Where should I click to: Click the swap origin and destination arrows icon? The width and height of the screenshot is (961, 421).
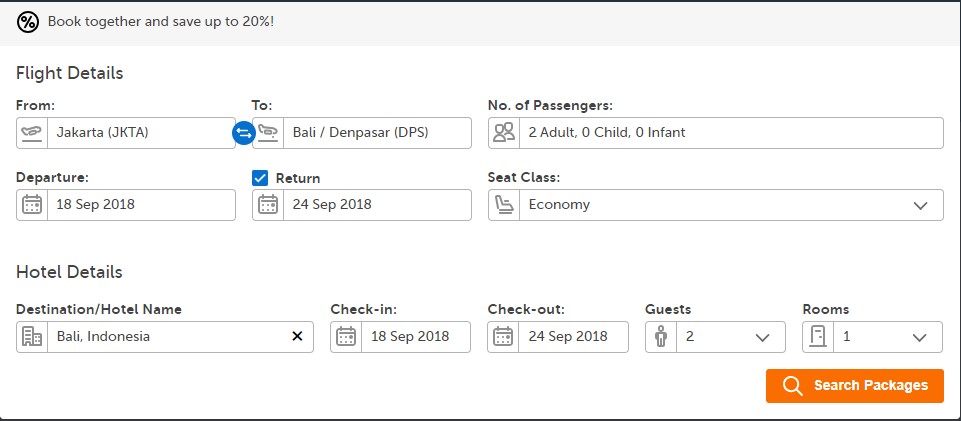243,132
